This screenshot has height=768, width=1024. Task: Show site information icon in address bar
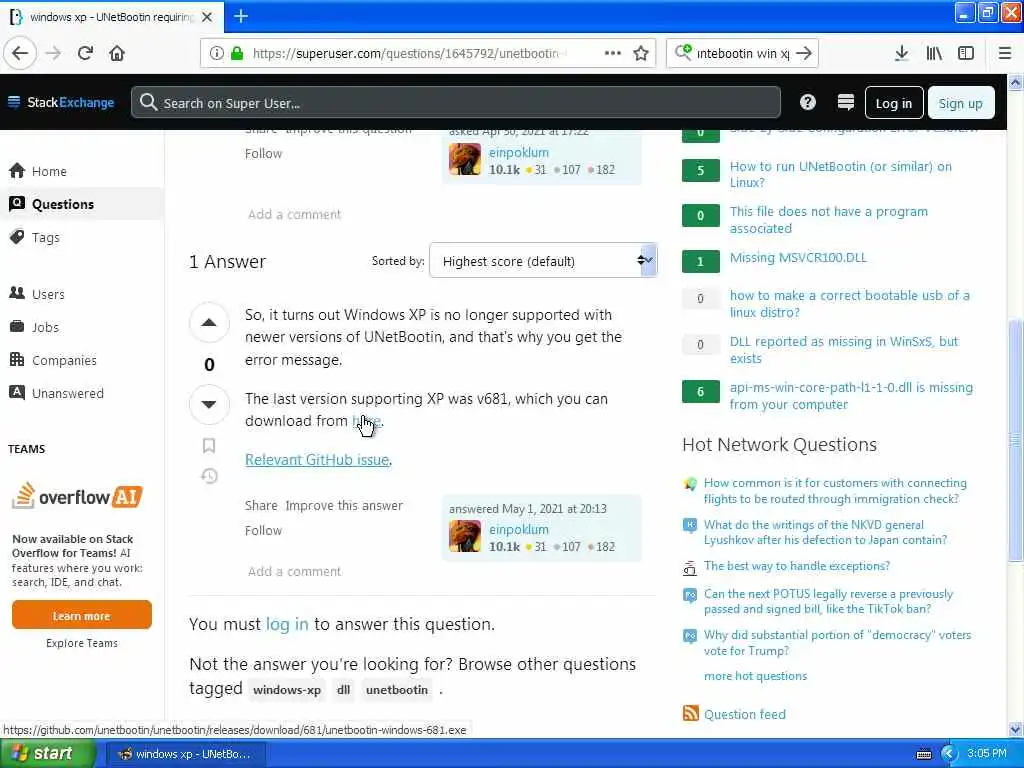[216, 53]
